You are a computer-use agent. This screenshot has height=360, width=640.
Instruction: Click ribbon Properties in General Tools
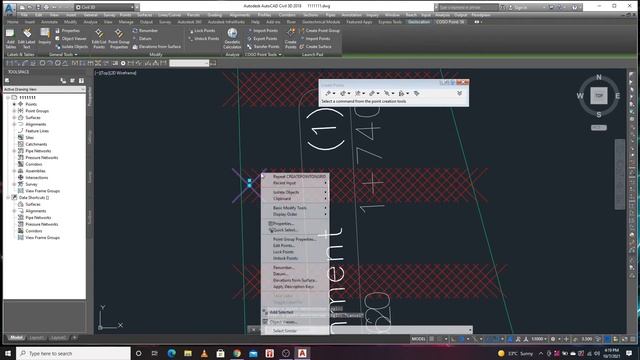coord(67,31)
